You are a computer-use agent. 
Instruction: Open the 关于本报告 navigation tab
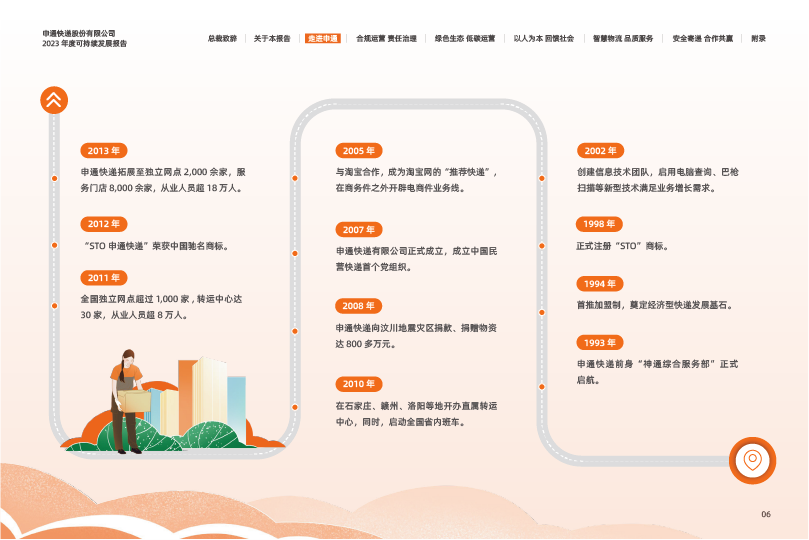(272, 38)
